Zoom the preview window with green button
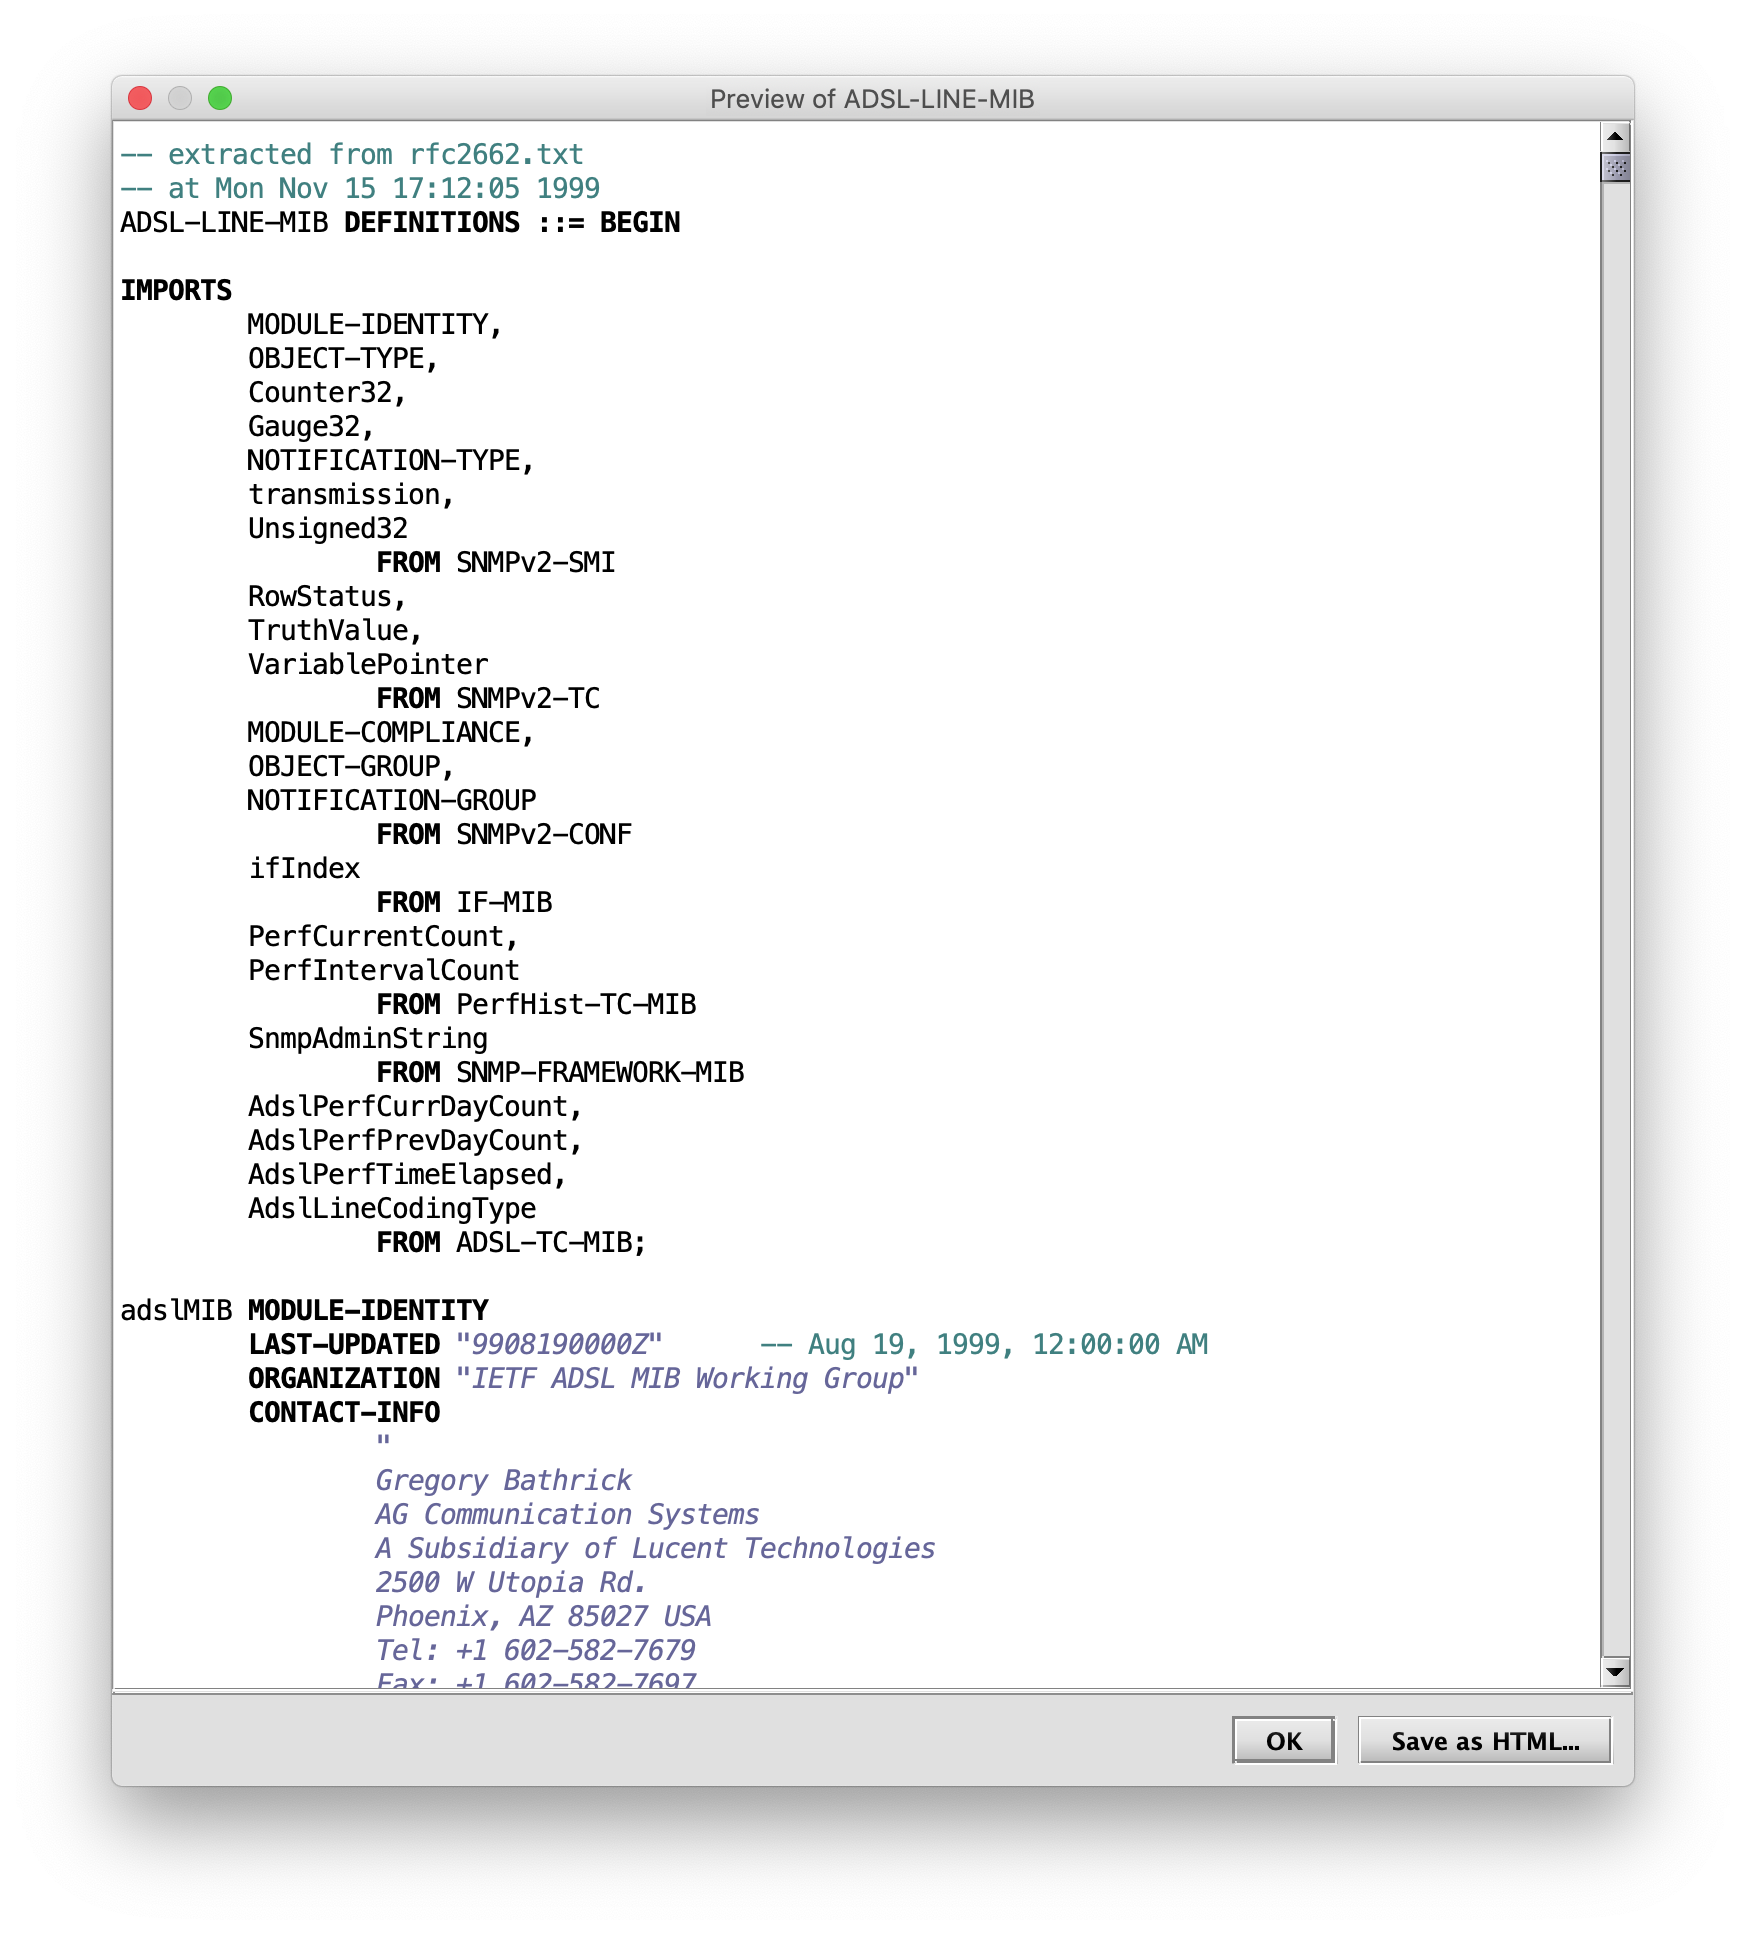This screenshot has width=1746, height=1934. [x=219, y=98]
